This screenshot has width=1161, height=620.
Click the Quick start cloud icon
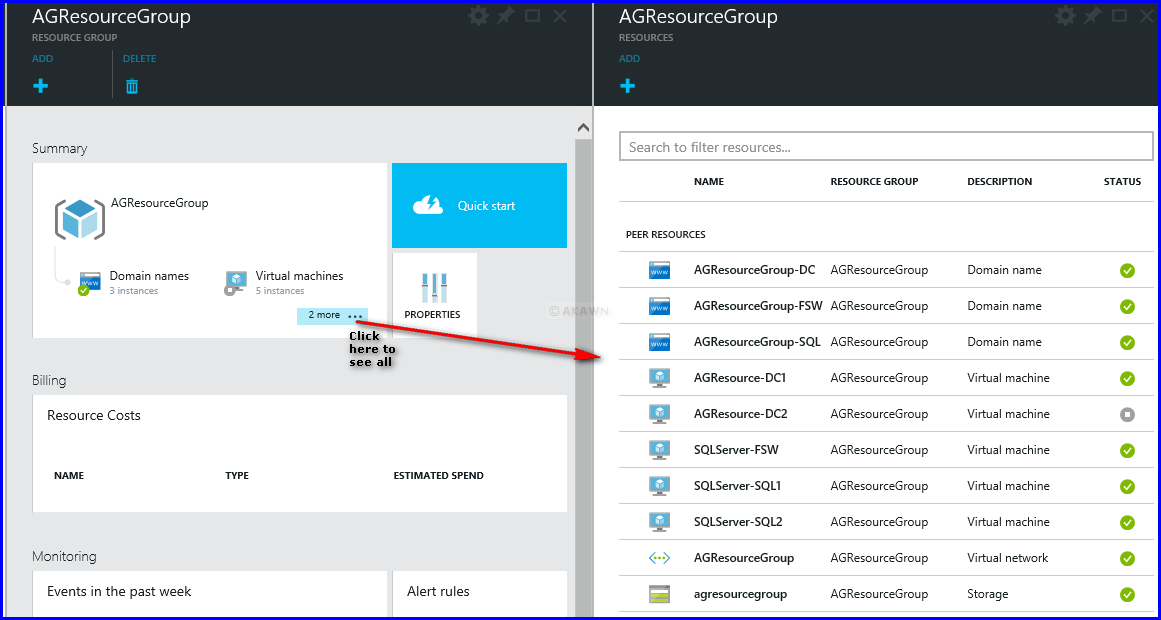click(x=429, y=205)
